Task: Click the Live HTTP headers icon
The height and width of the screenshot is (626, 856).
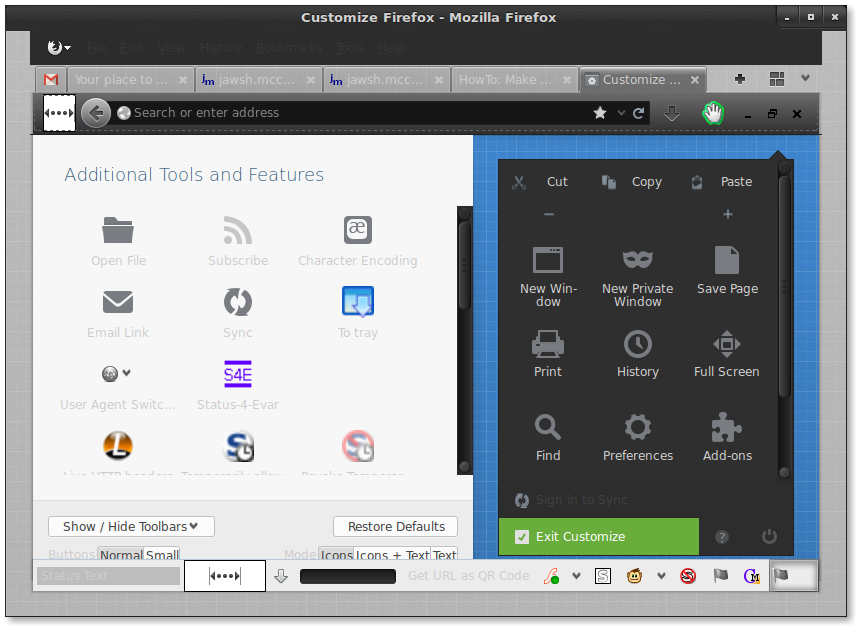Action: click(118, 446)
